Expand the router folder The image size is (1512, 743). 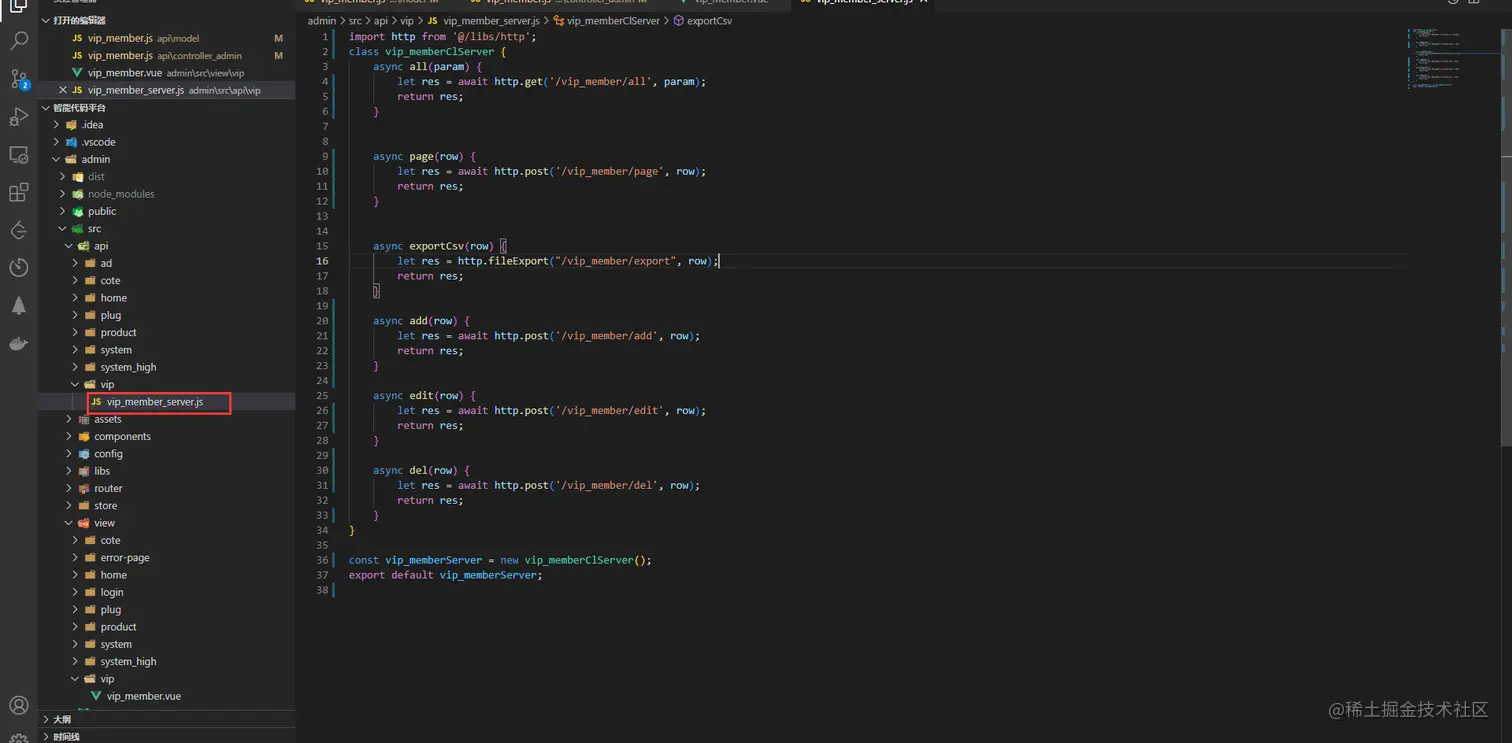(x=69, y=489)
